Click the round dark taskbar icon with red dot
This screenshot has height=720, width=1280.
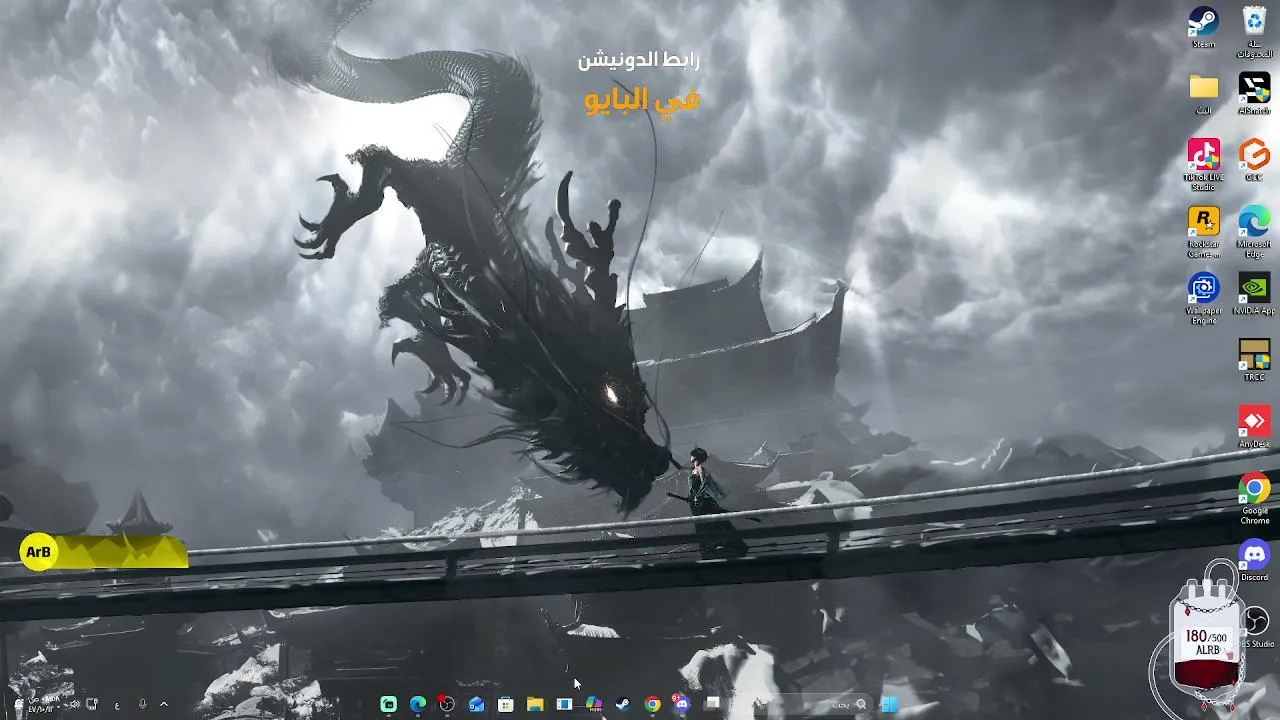447,704
